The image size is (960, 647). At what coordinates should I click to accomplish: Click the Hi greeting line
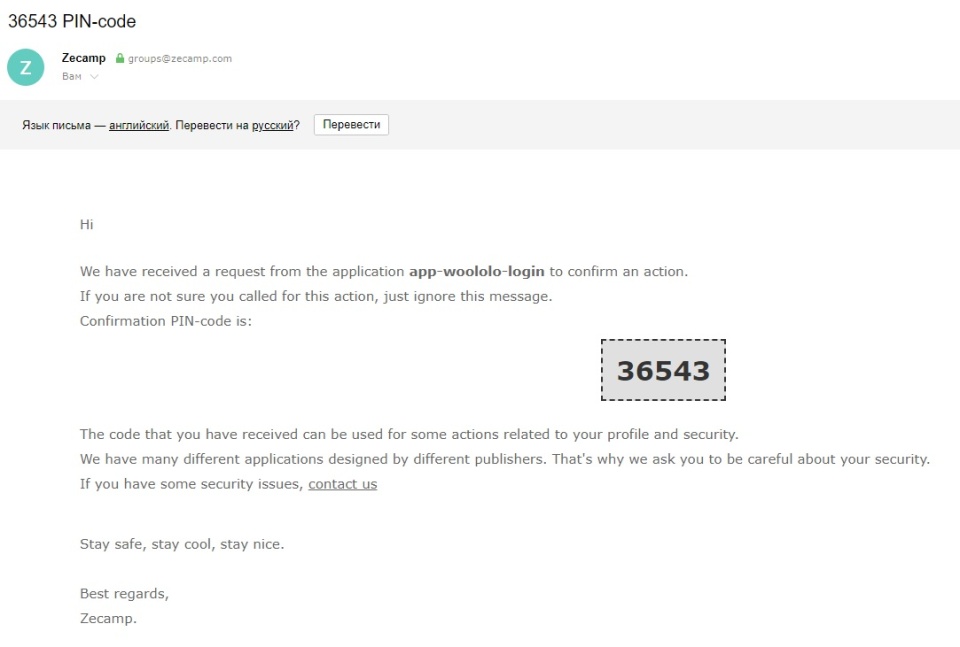pos(87,224)
